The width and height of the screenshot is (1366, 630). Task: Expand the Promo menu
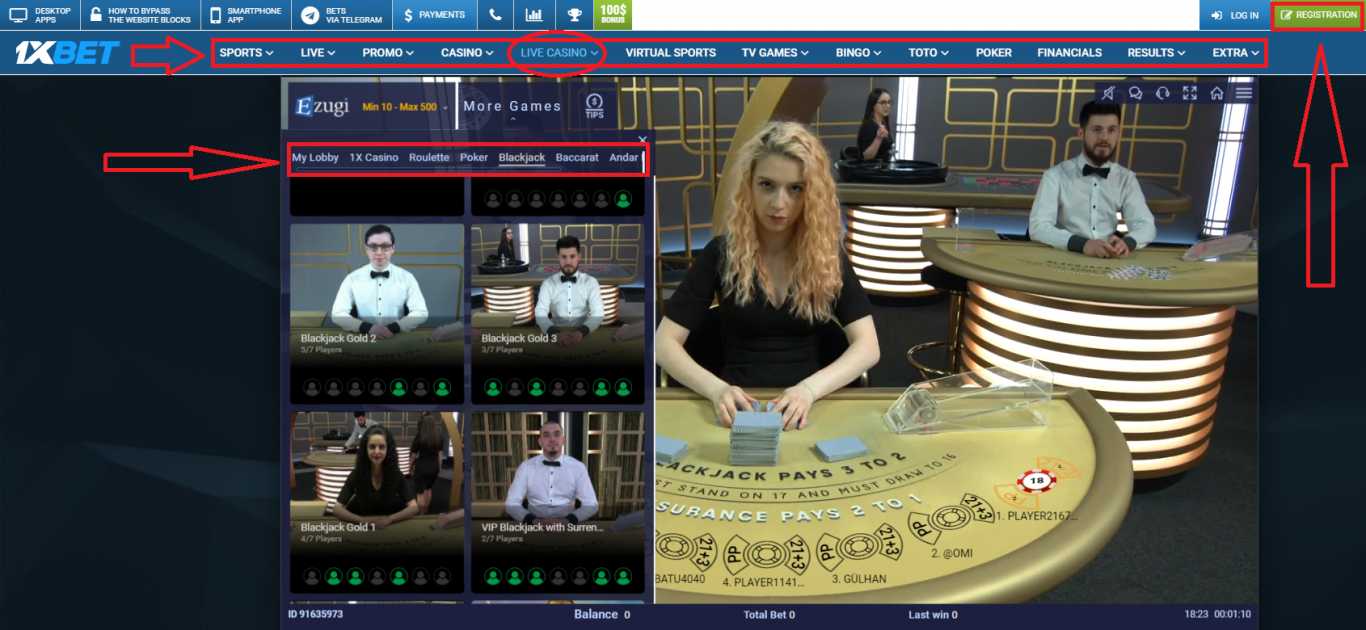click(388, 53)
